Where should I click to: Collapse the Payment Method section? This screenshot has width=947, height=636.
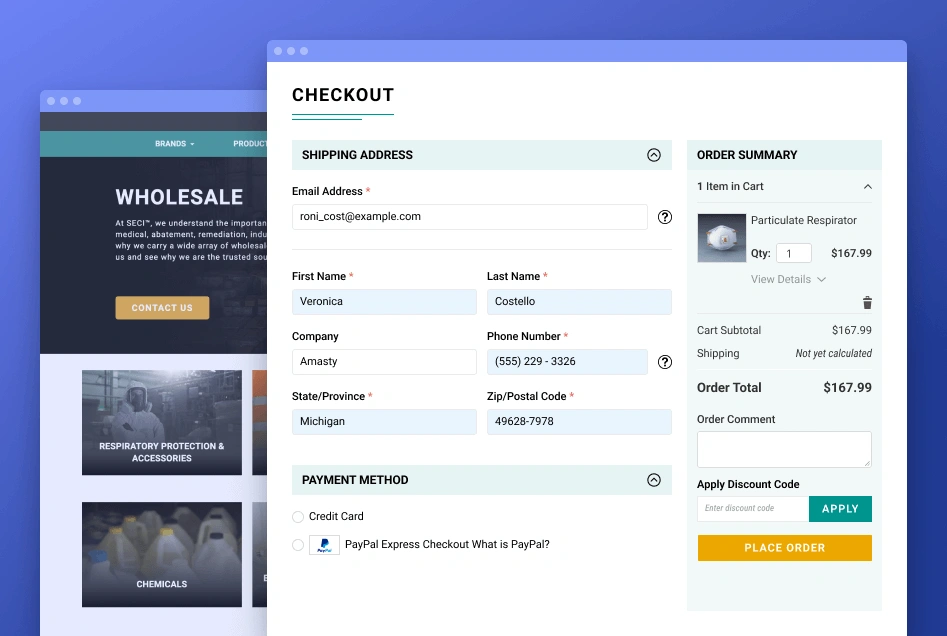[x=654, y=480]
